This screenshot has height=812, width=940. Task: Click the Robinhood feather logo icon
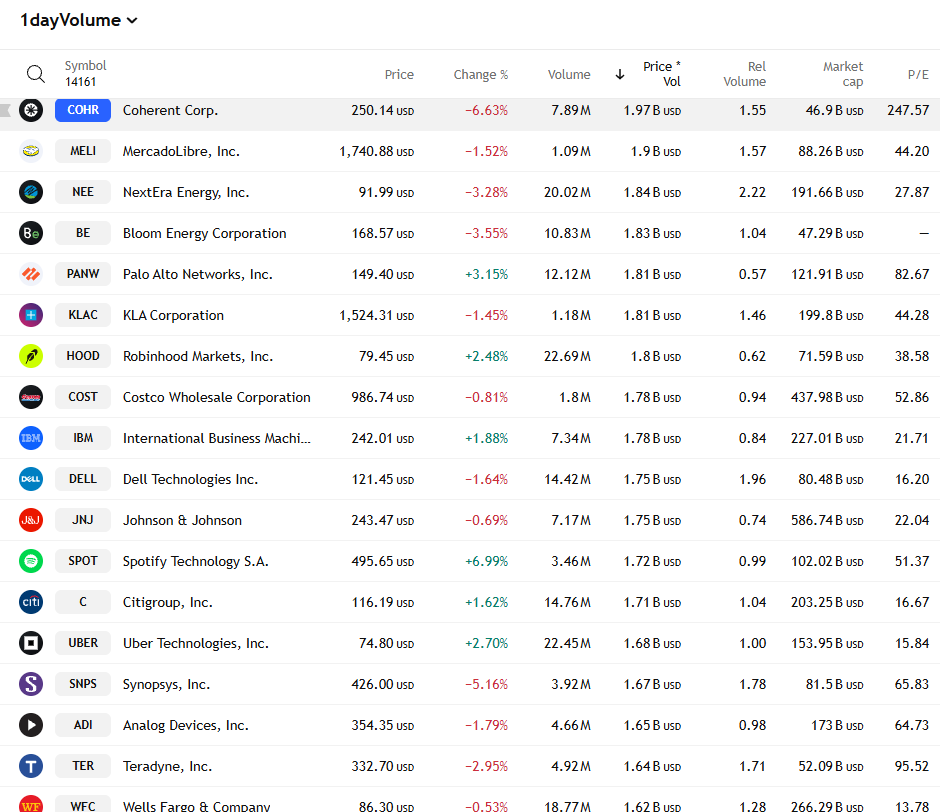pos(31,356)
